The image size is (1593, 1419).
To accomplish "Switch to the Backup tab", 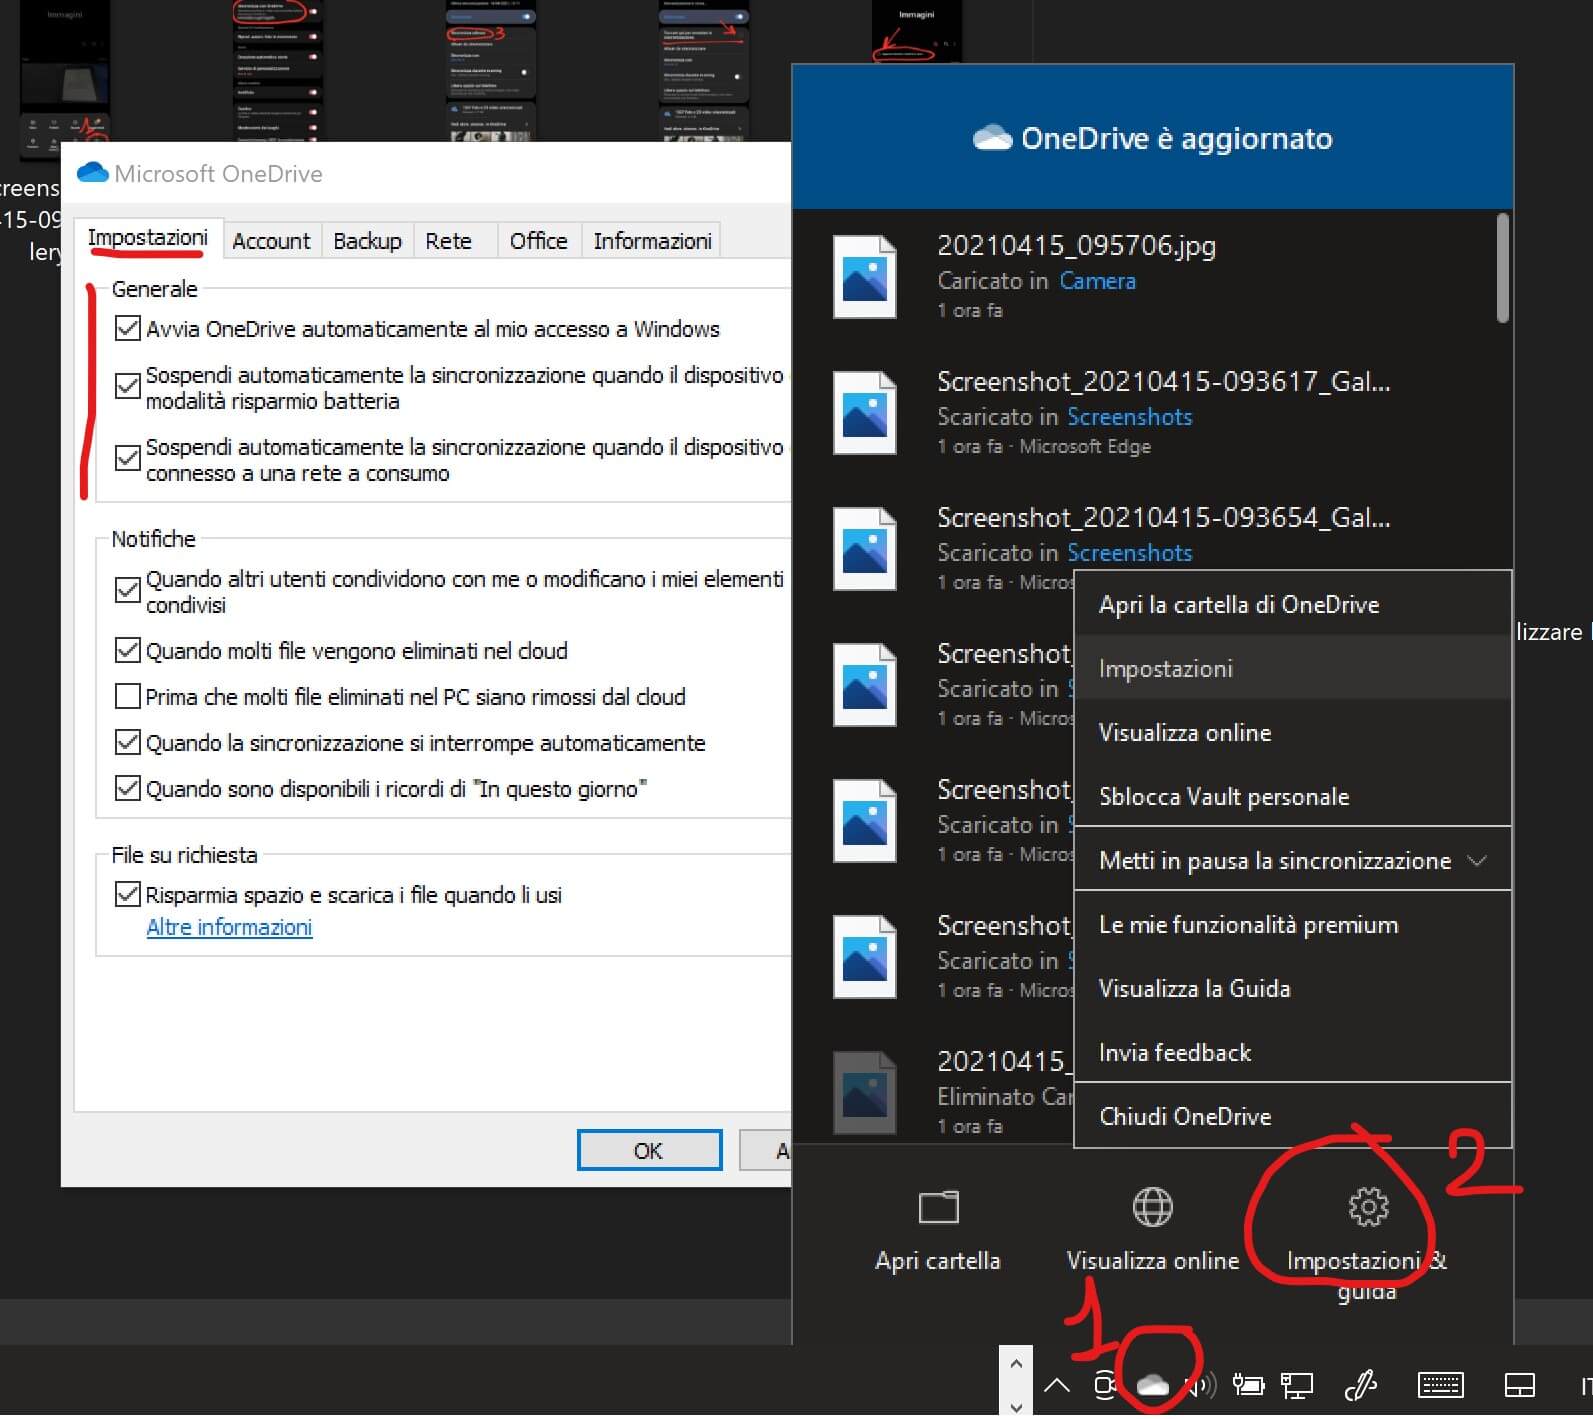I will point(367,241).
